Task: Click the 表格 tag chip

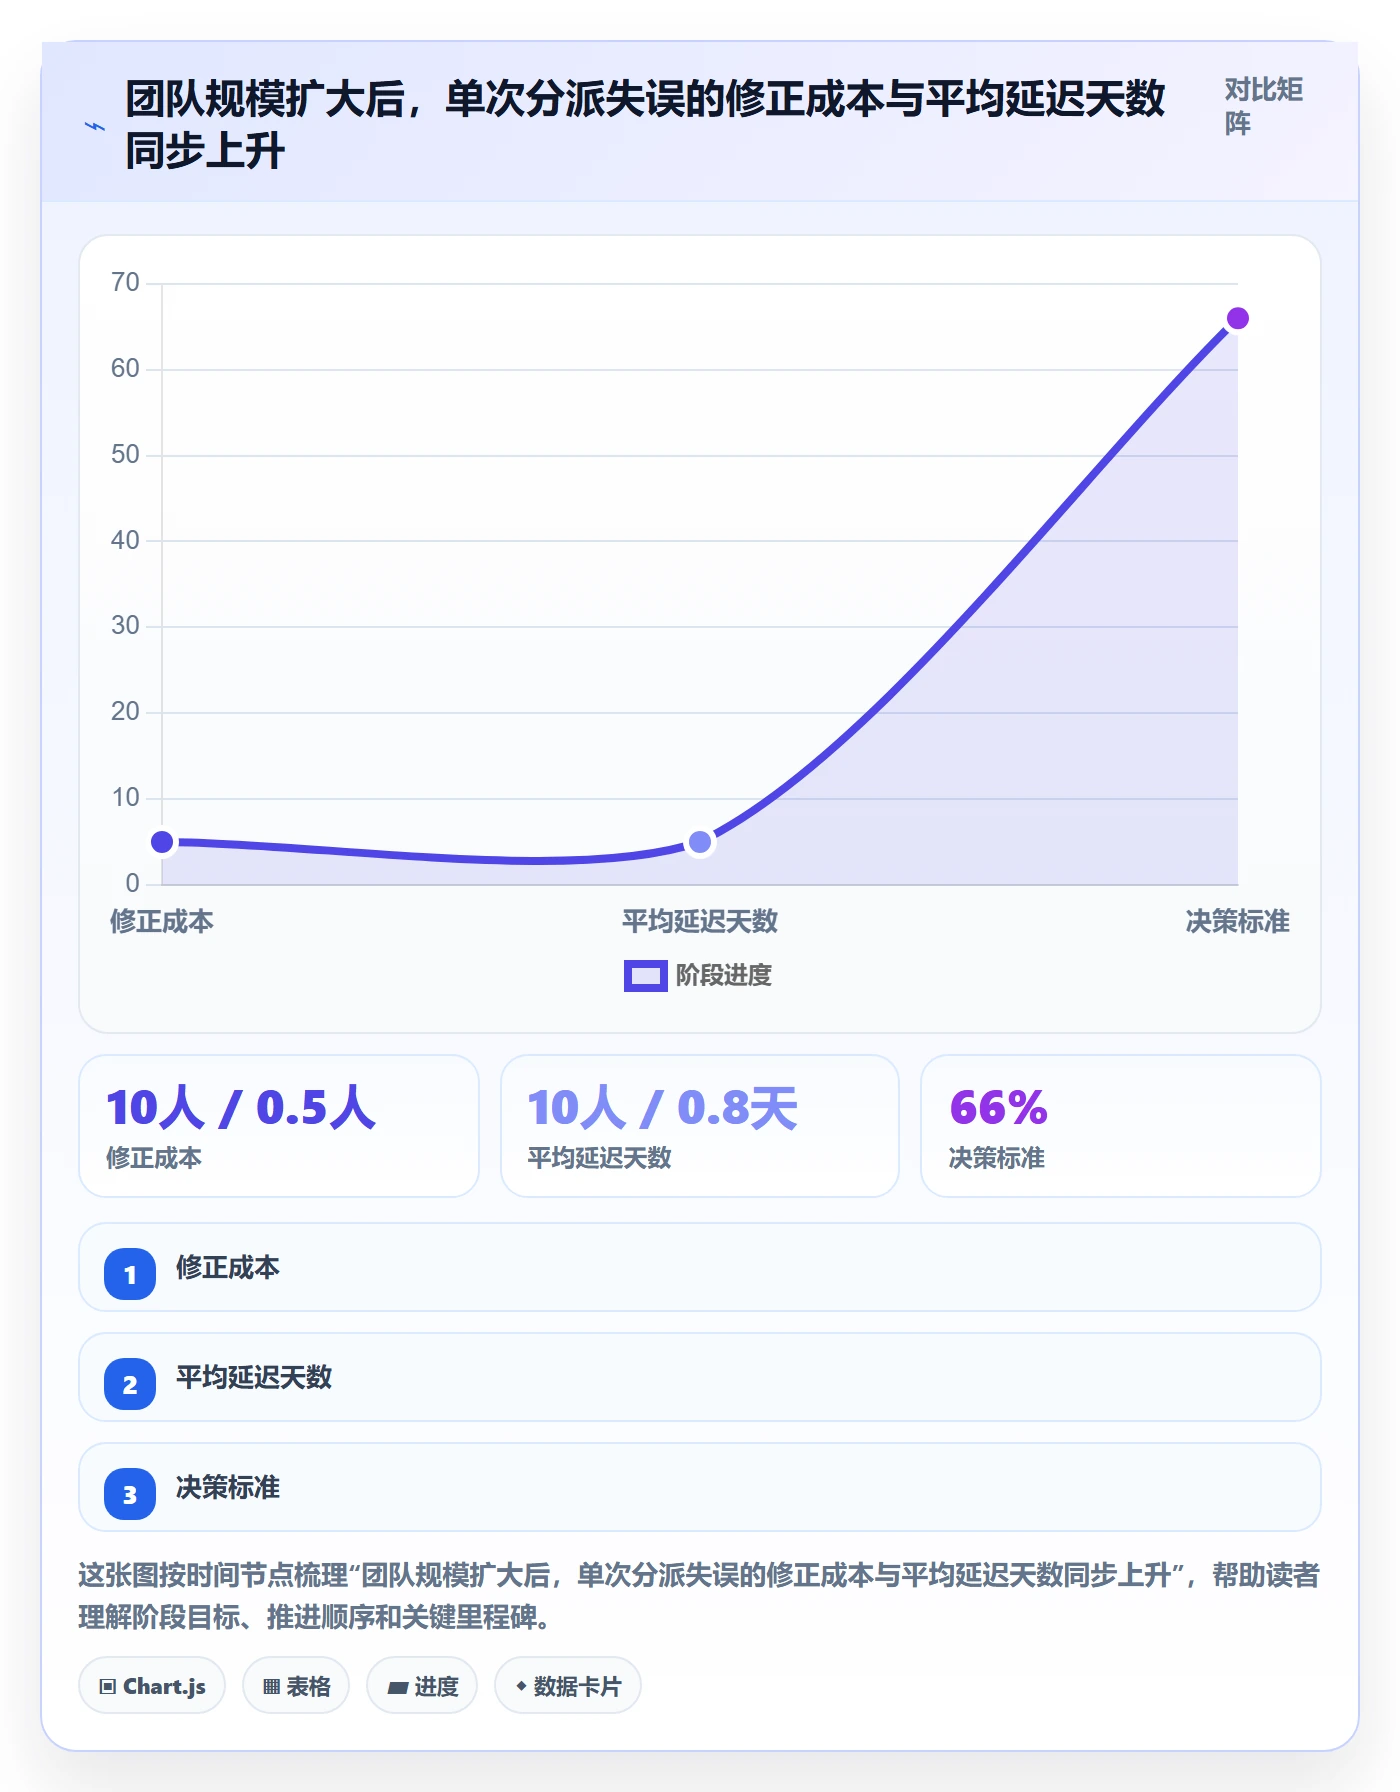Action: point(296,1686)
